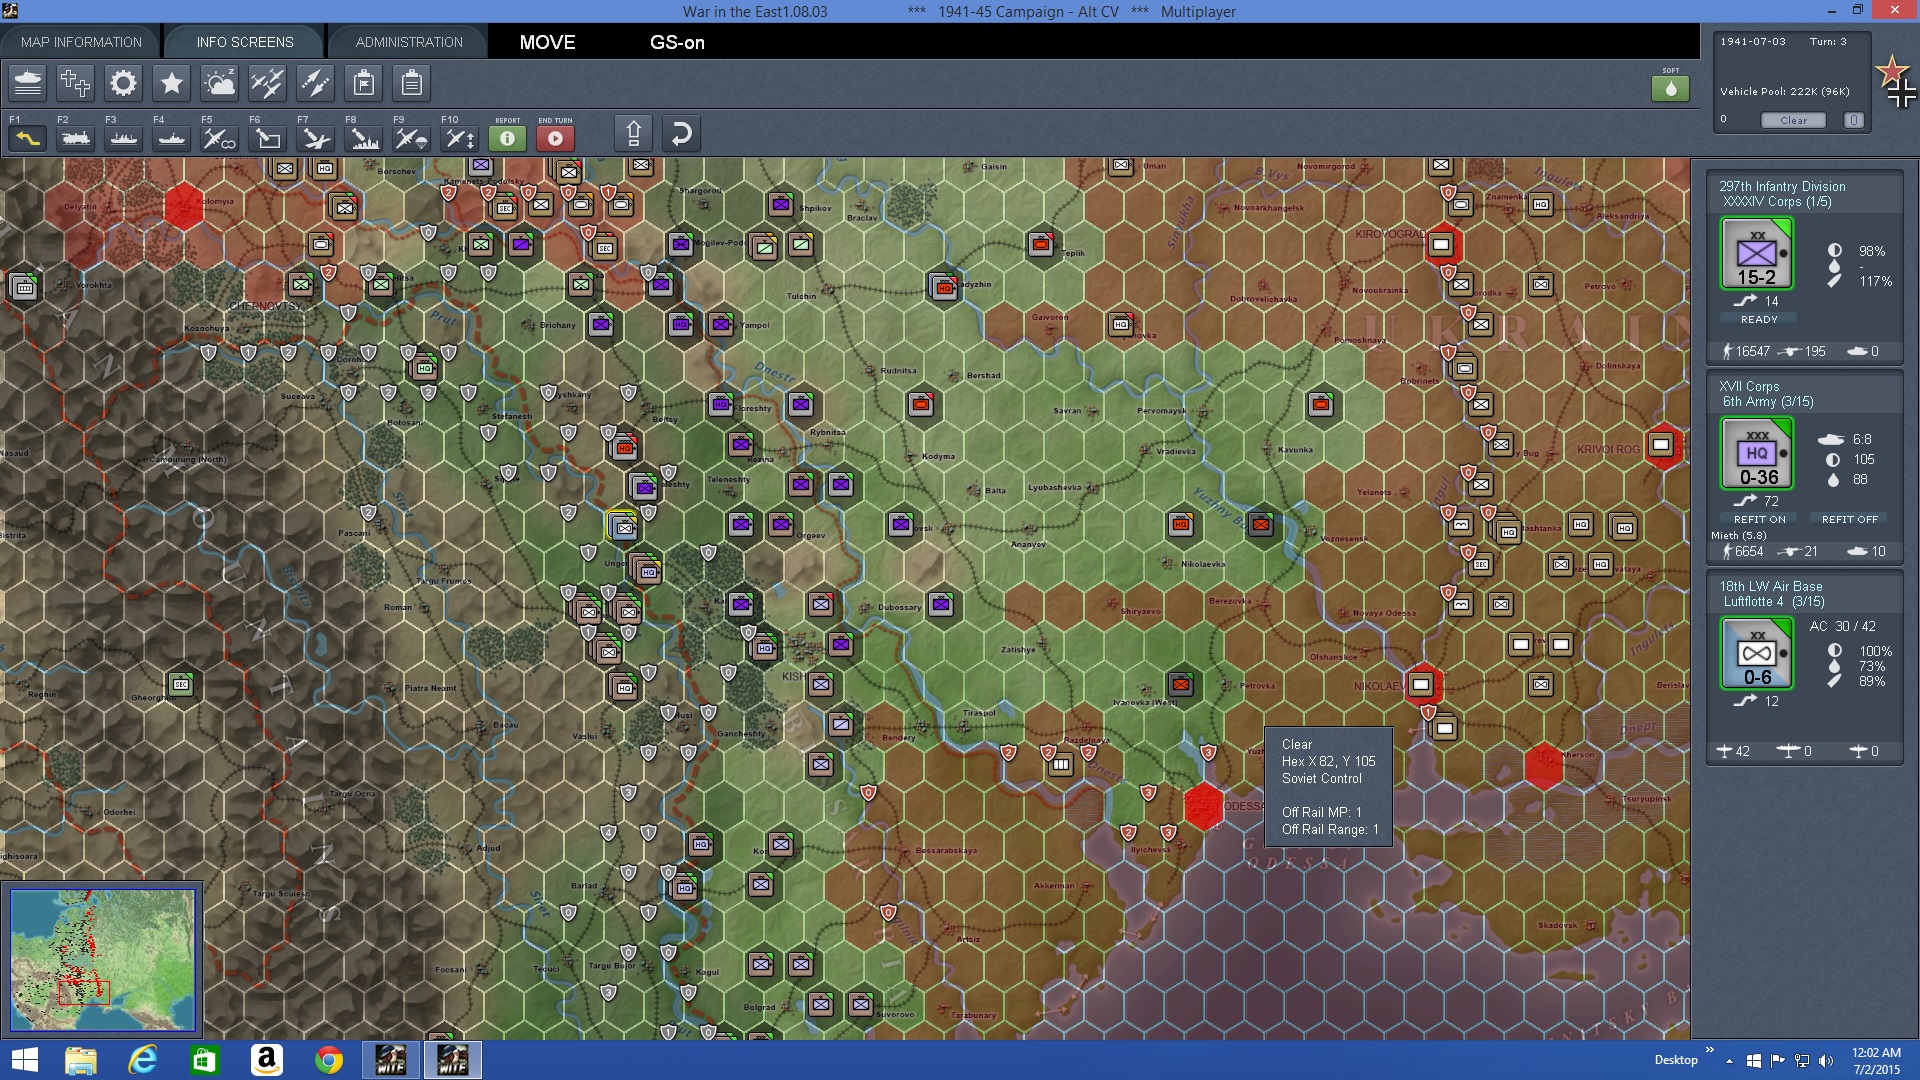1920x1080 pixels.
Task: Click the red Odessa city hex
Action: click(1203, 805)
